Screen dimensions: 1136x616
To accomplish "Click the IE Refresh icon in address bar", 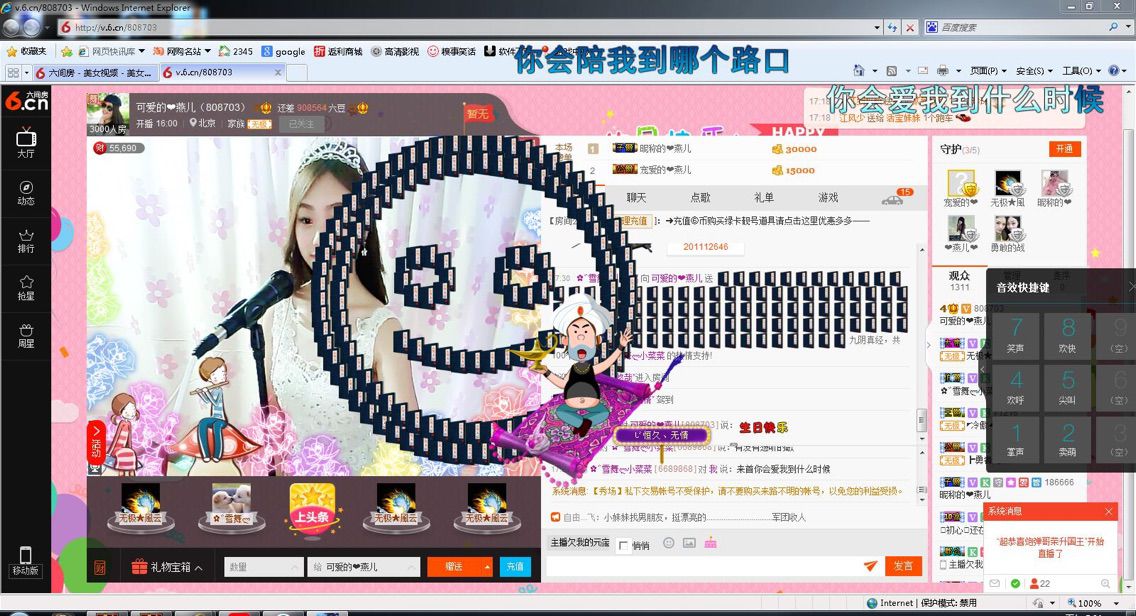I will 893,28.
